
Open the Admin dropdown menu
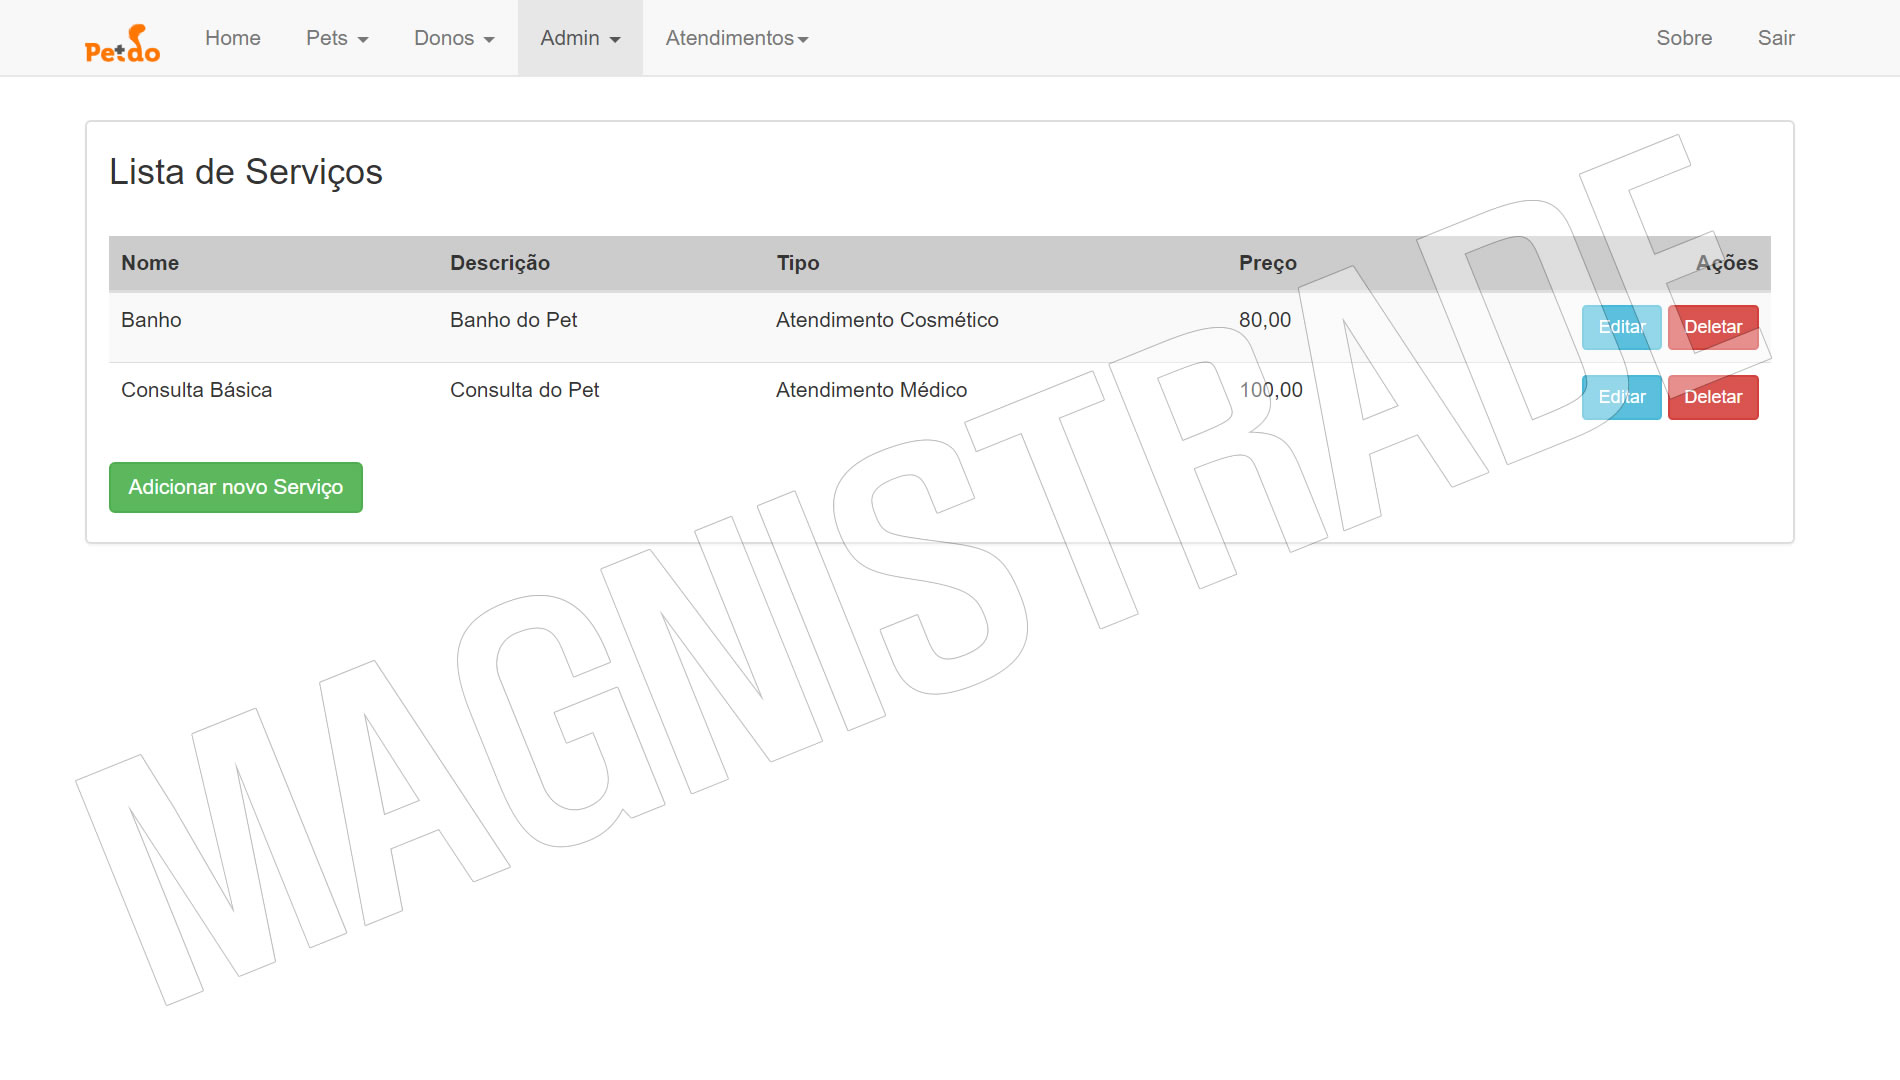point(580,38)
